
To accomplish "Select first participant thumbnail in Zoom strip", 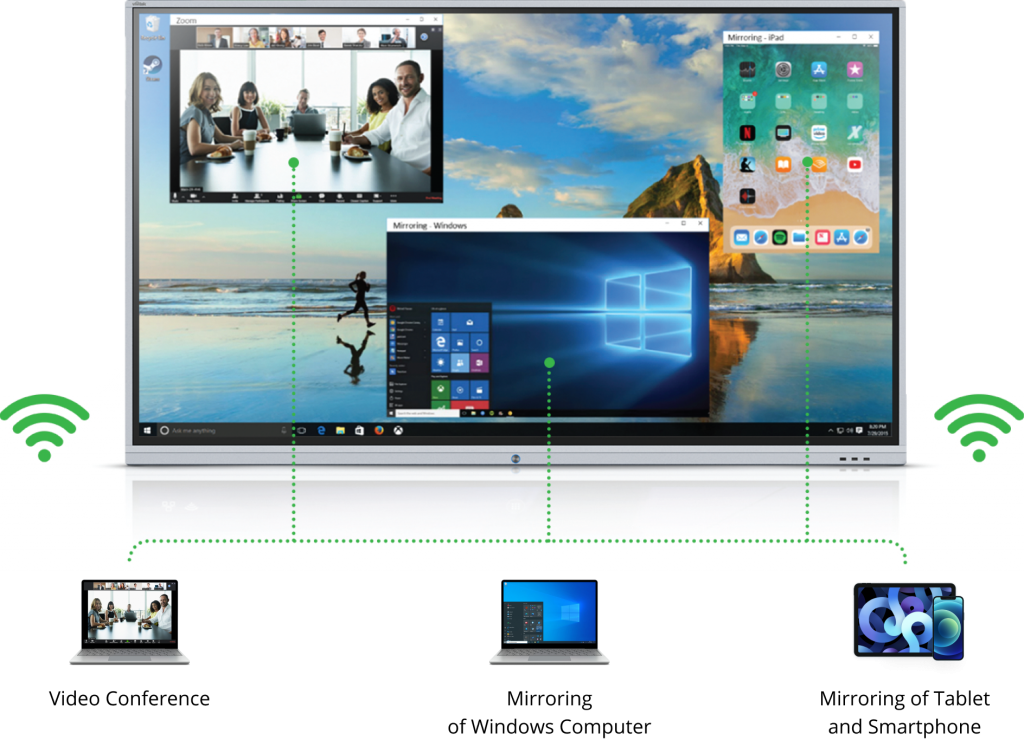I will coord(211,37).
